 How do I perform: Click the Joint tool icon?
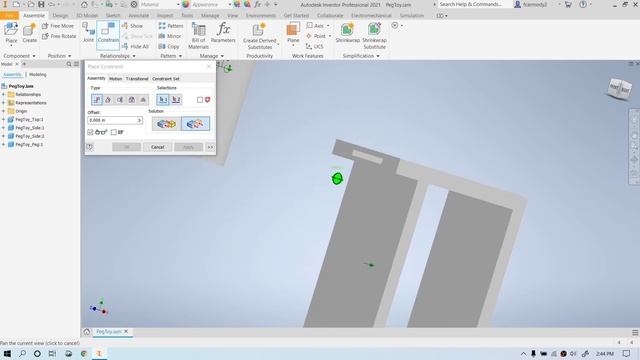pyautogui.click(x=88, y=32)
